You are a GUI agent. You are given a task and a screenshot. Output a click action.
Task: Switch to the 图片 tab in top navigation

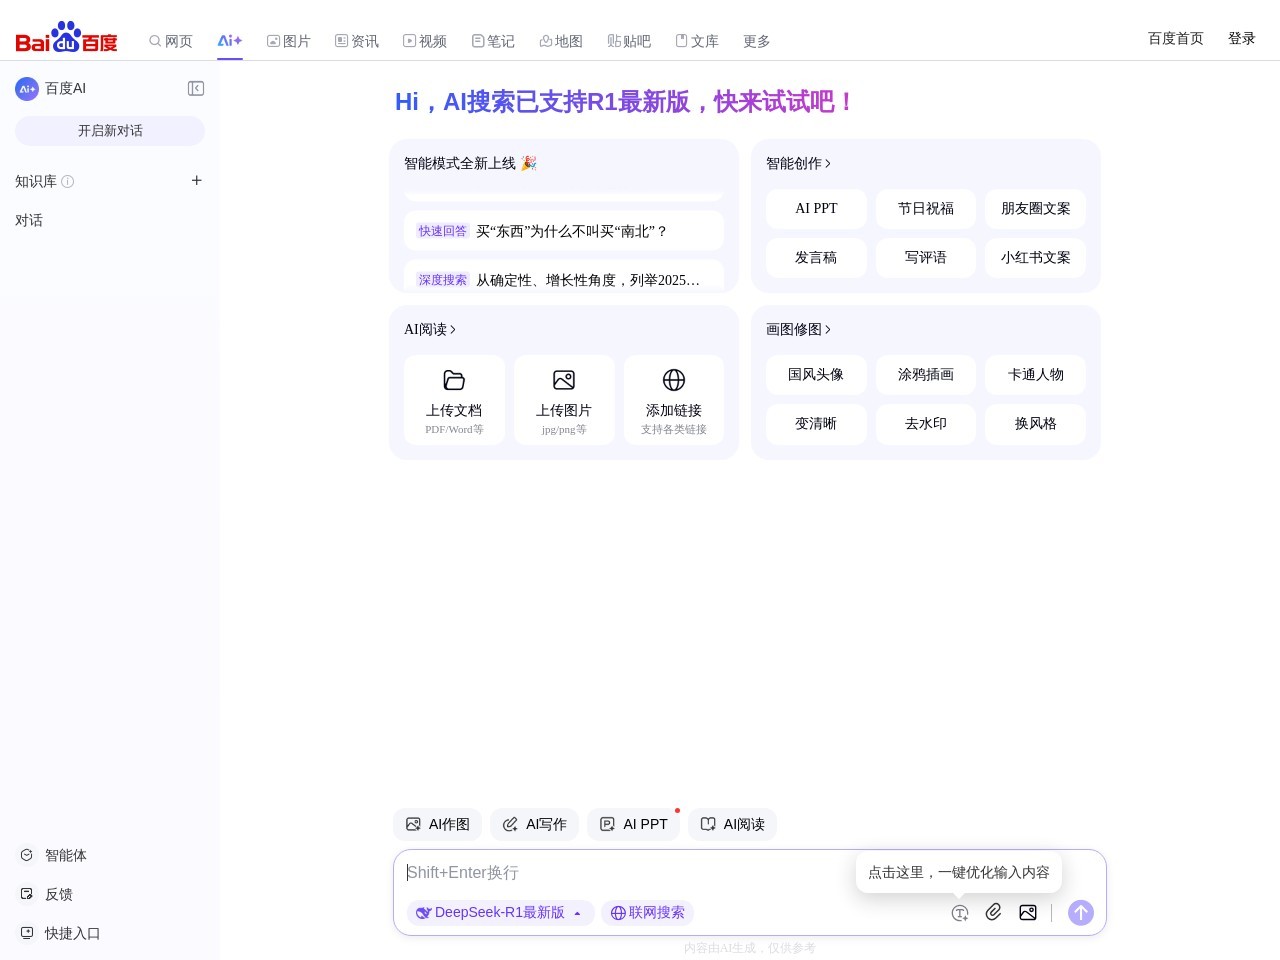click(x=289, y=41)
